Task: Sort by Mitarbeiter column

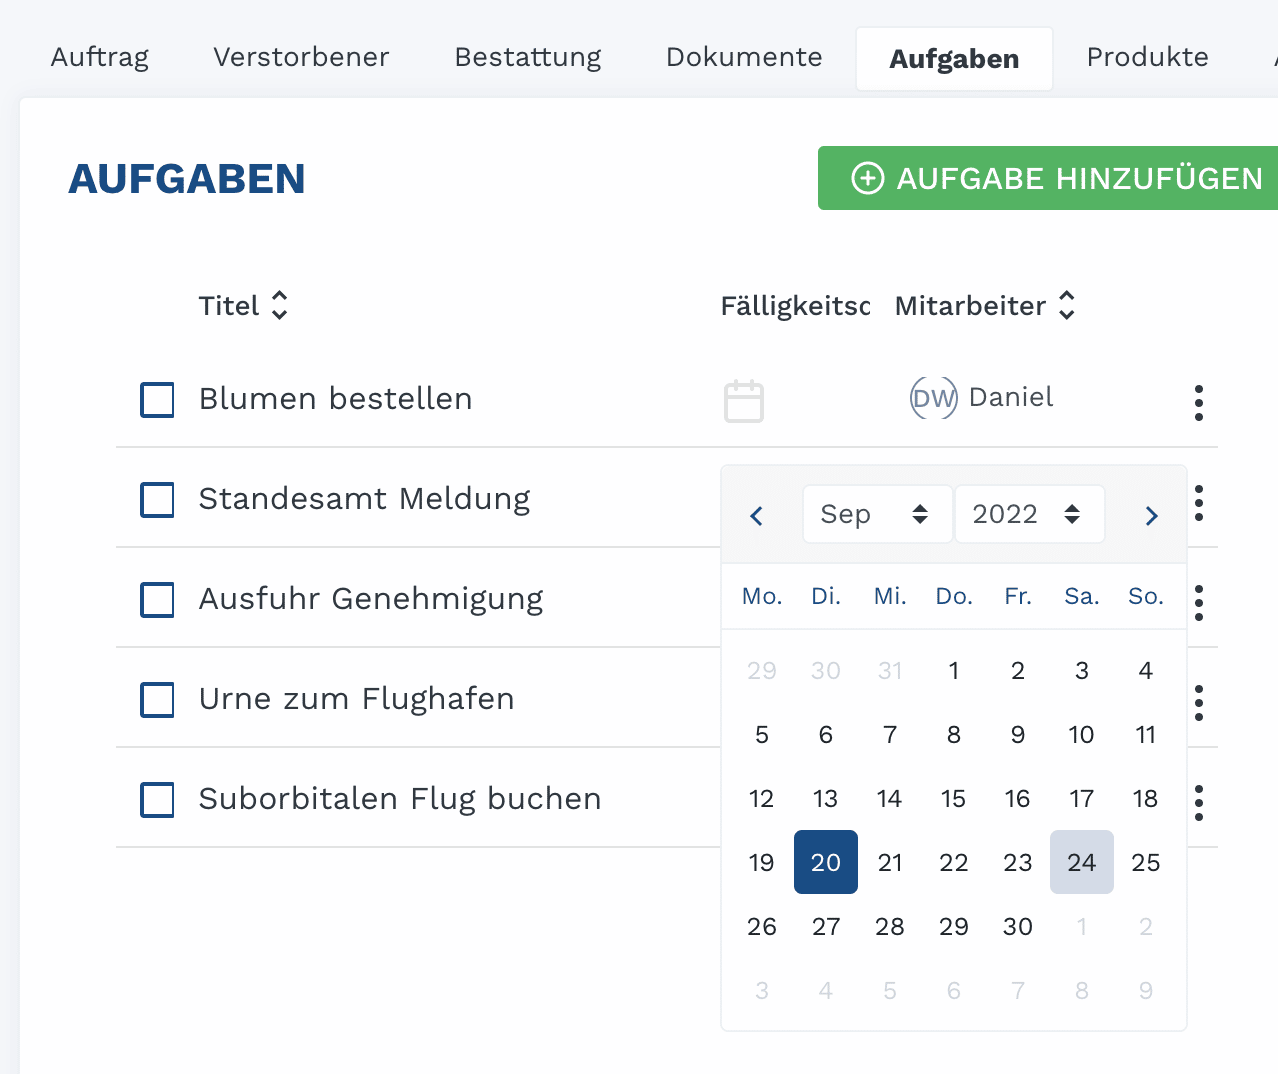Action: [x=1067, y=305]
